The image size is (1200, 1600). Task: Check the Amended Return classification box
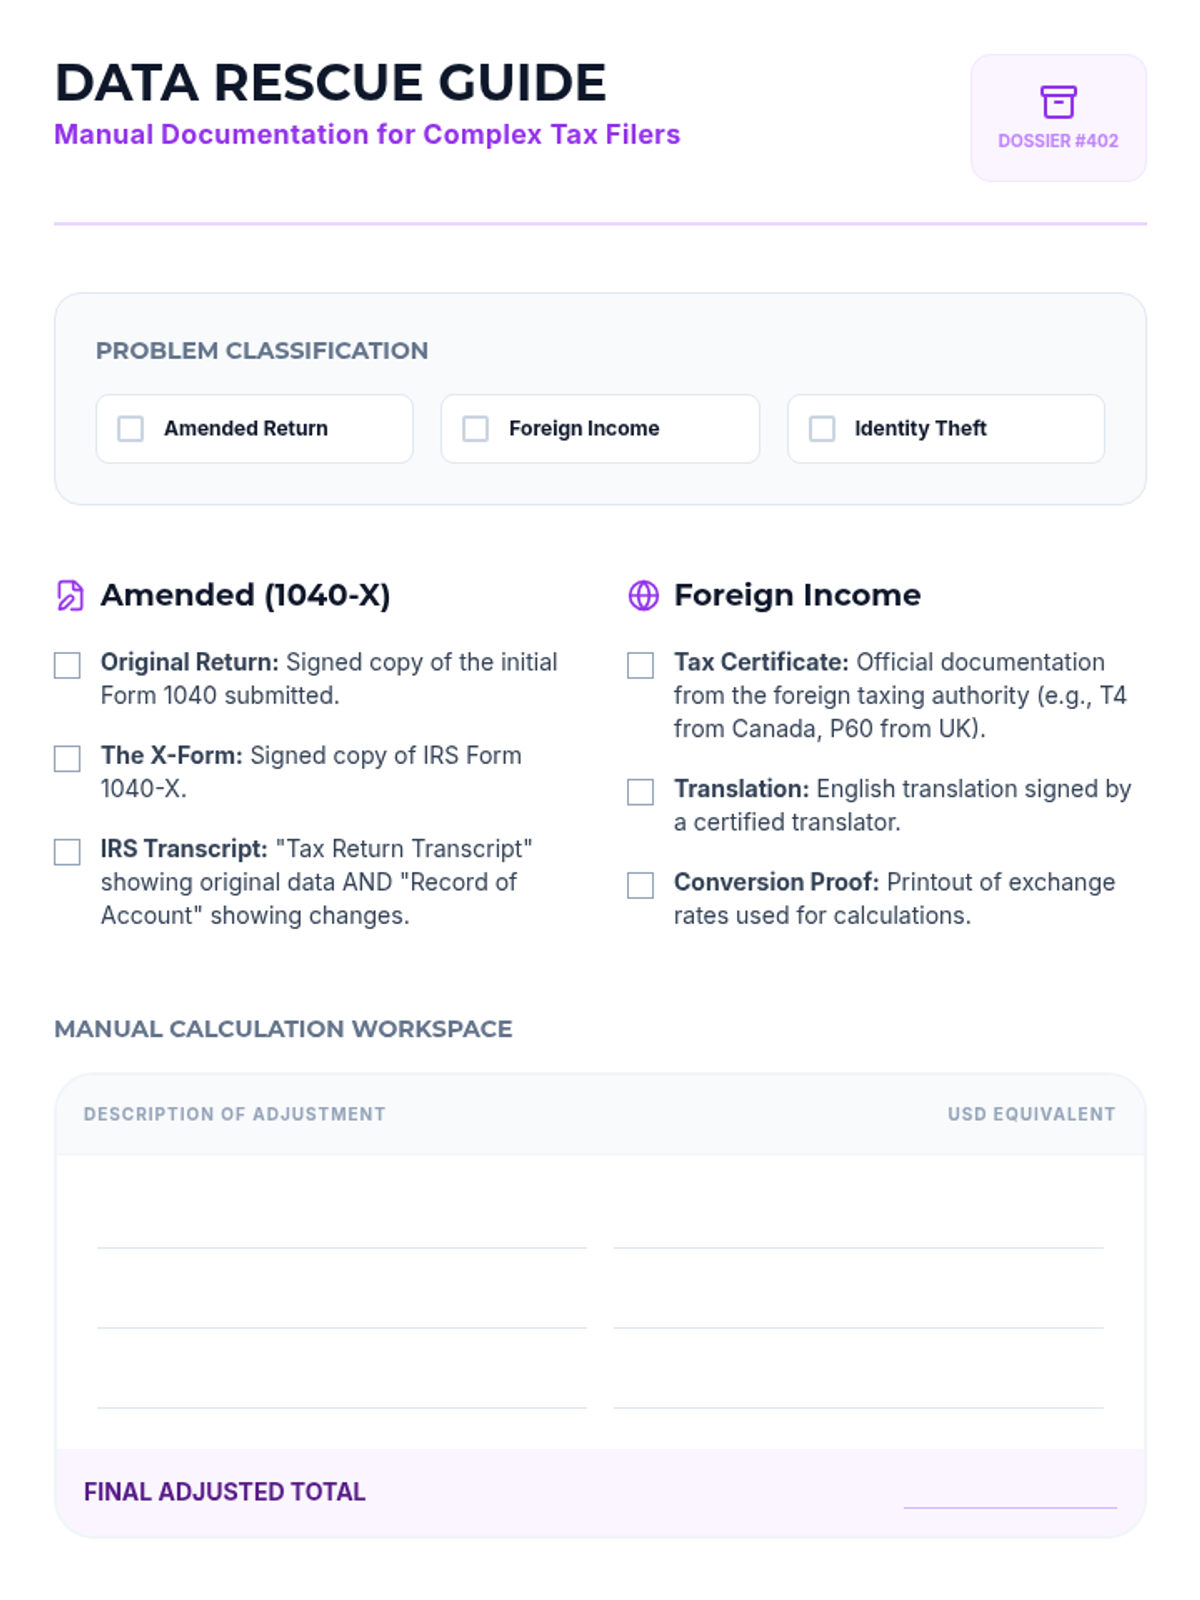131,429
